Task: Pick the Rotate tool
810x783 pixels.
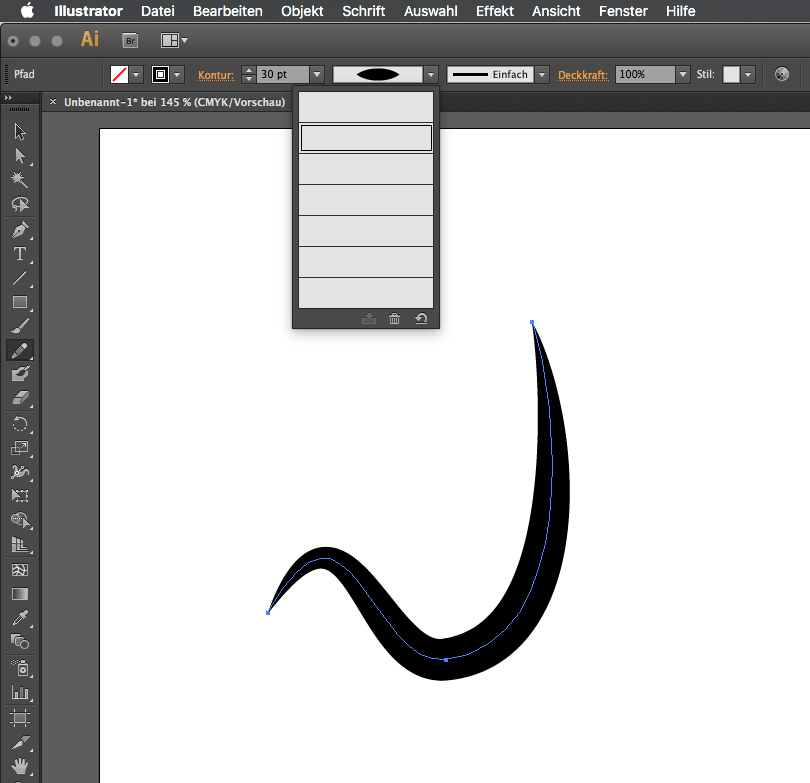Action: pos(20,424)
